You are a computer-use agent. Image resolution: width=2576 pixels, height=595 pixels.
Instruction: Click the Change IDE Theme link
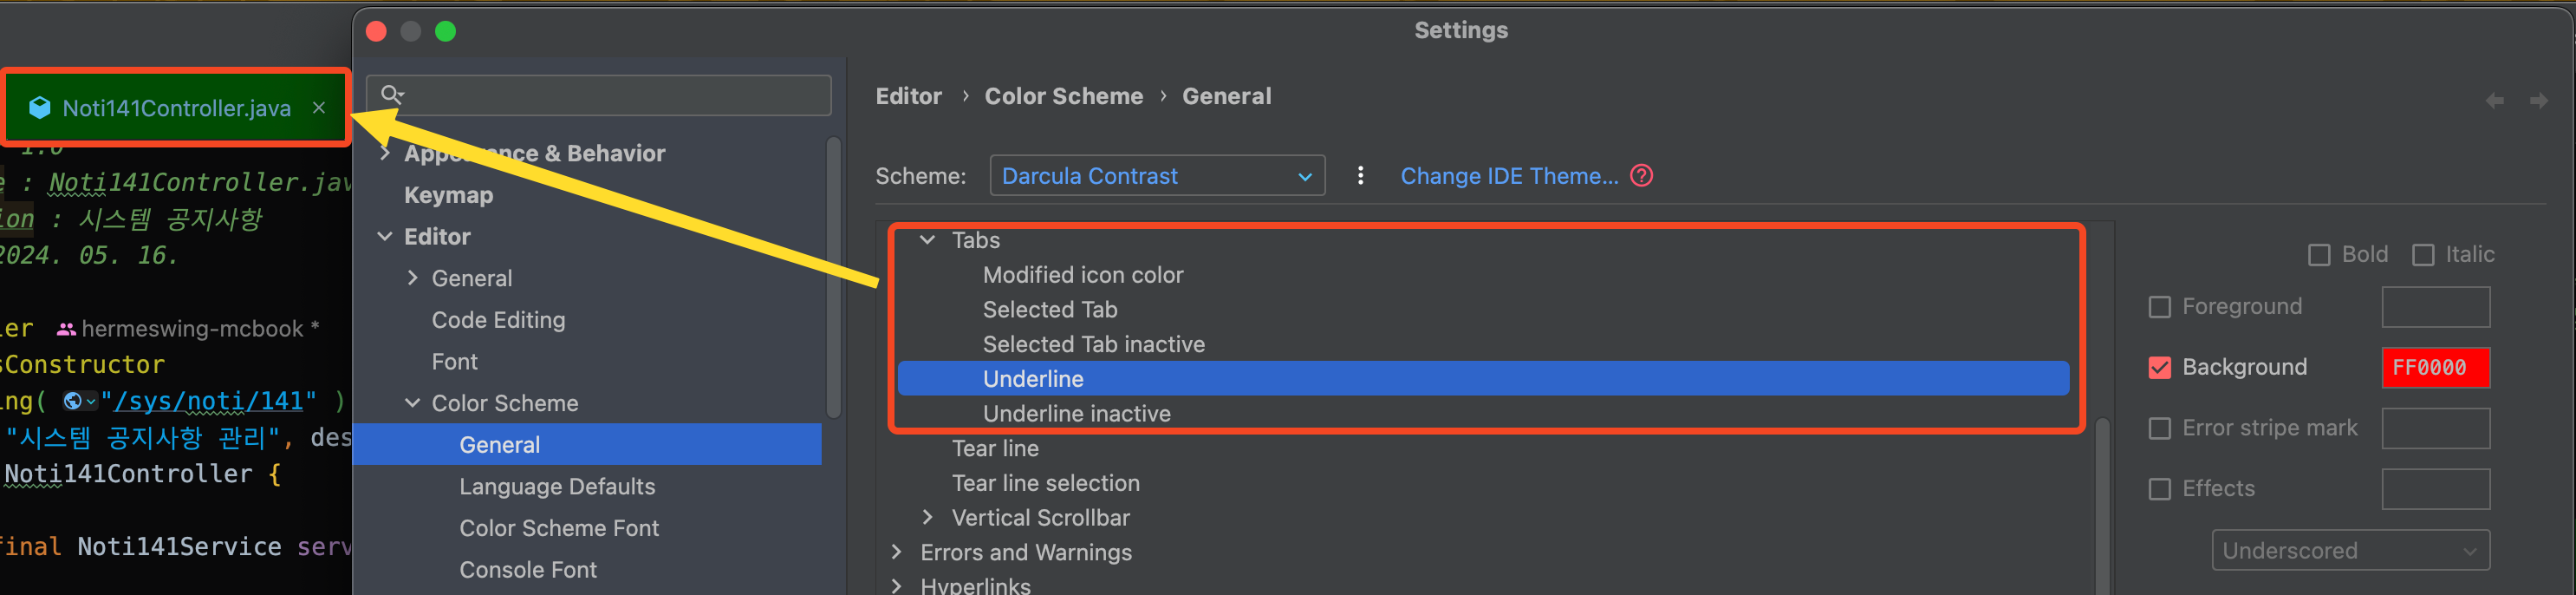pos(1508,176)
